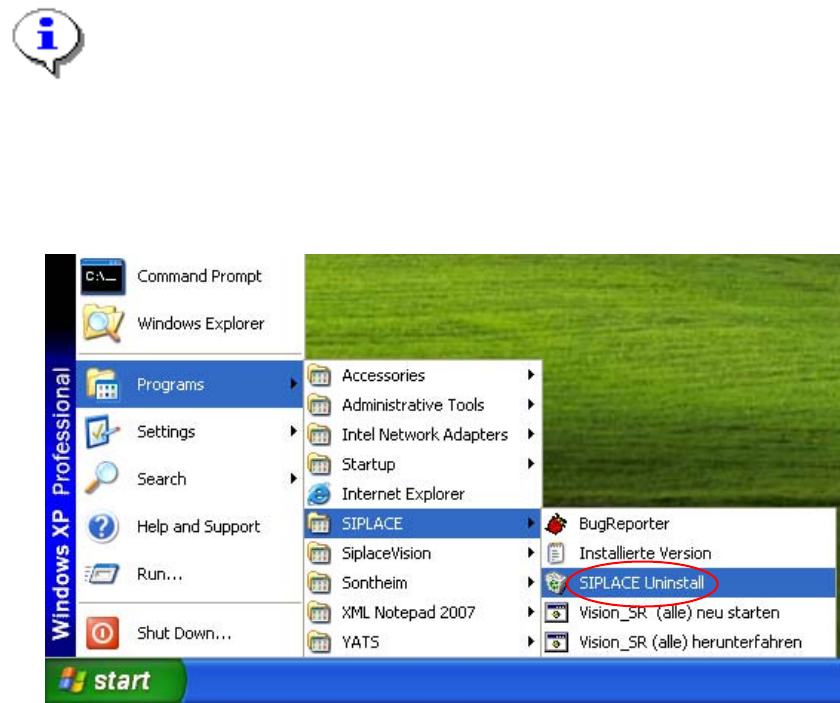Select the SIPLACE program group
The width and height of the screenshot is (840, 703).
click(423, 523)
